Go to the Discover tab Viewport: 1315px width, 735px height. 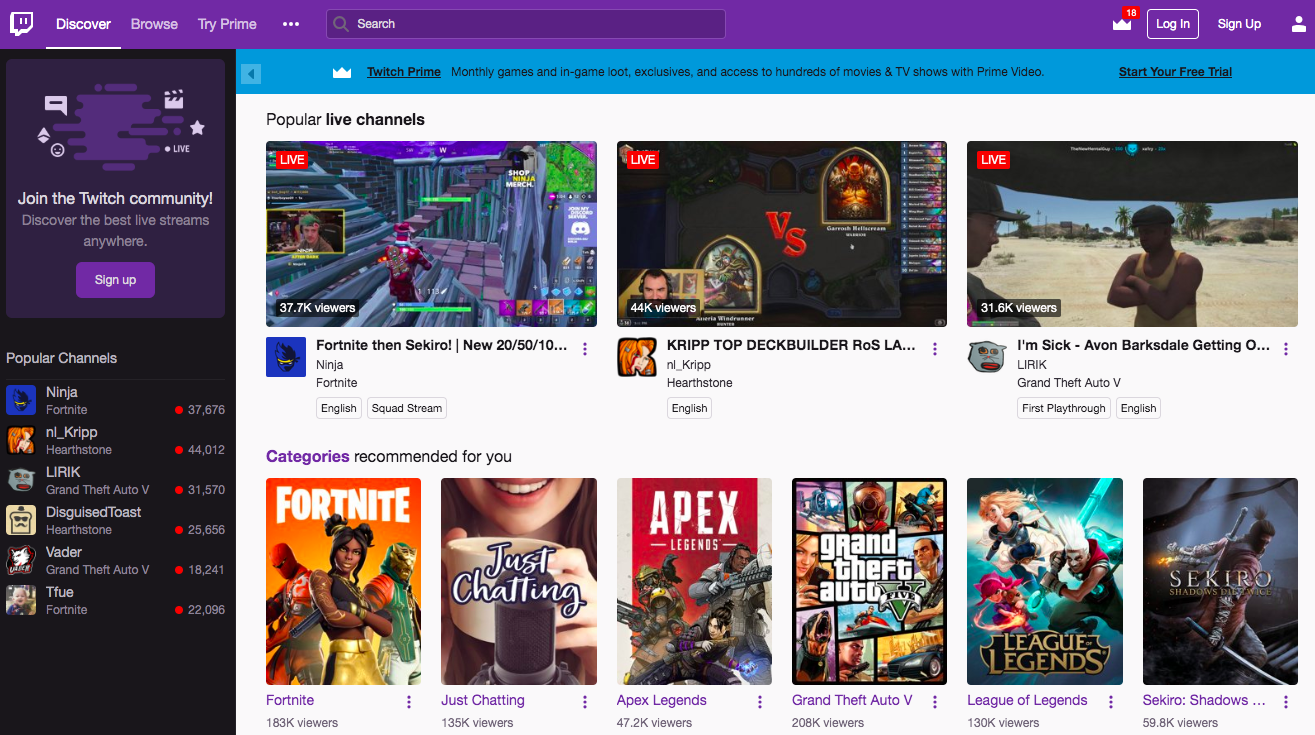tap(83, 24)
